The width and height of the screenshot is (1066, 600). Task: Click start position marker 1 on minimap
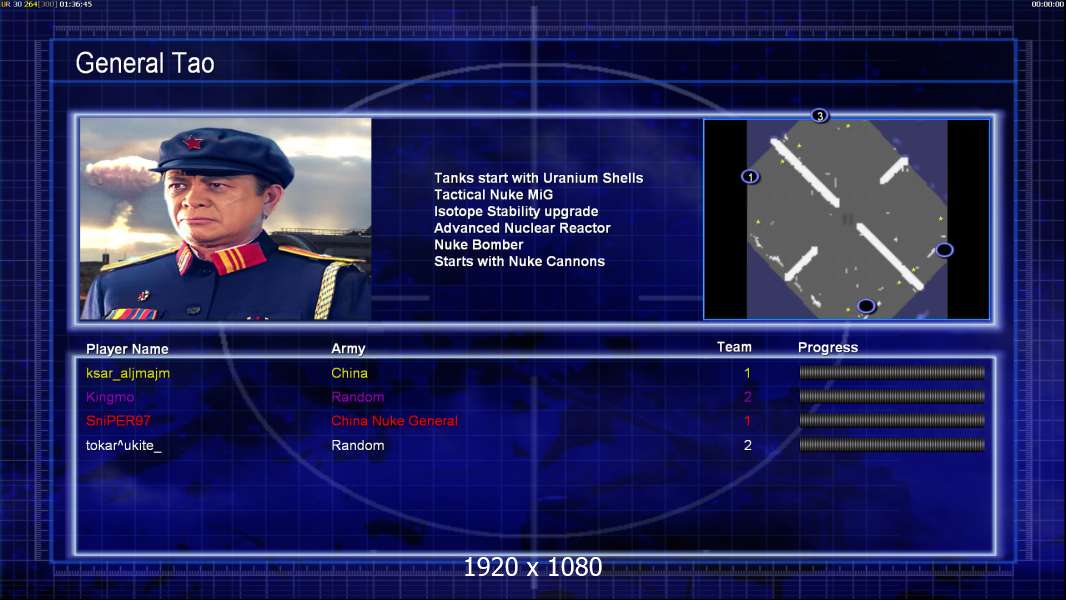tap(750, 177)
